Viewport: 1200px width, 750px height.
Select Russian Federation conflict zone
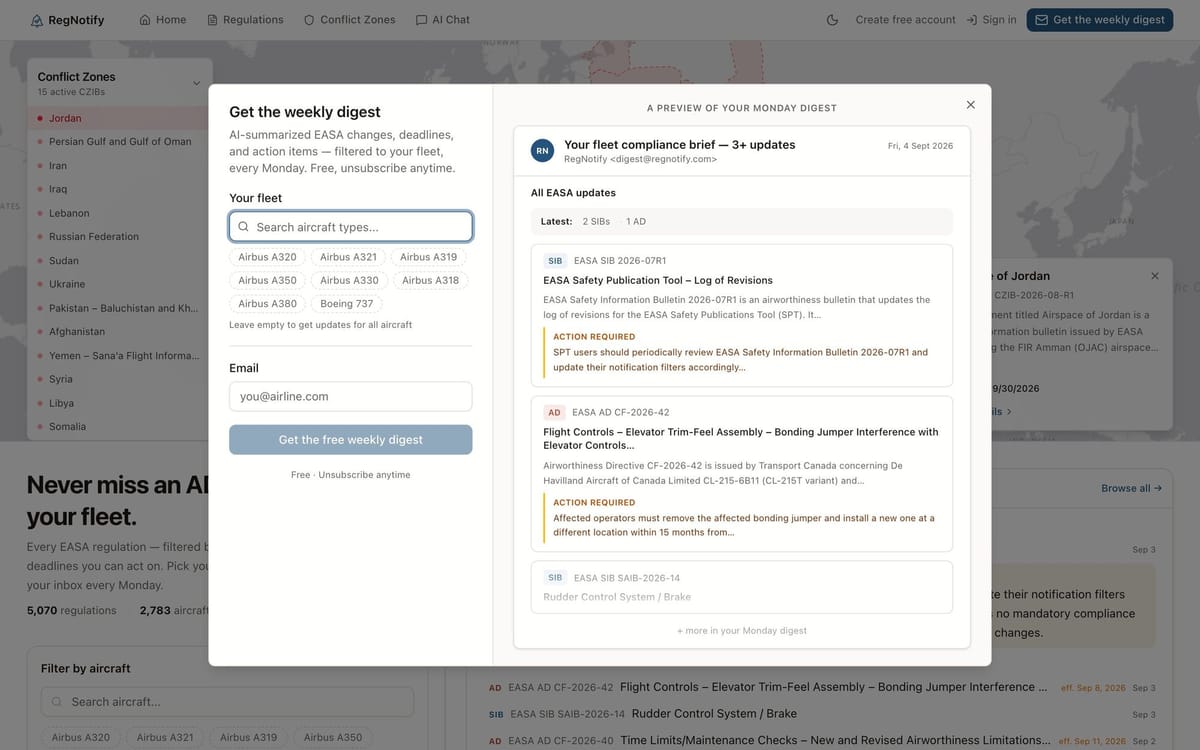119,237
